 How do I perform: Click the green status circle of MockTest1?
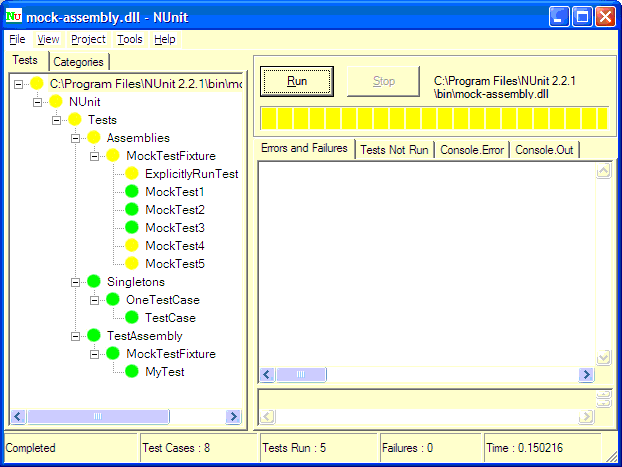coord(131,192)
